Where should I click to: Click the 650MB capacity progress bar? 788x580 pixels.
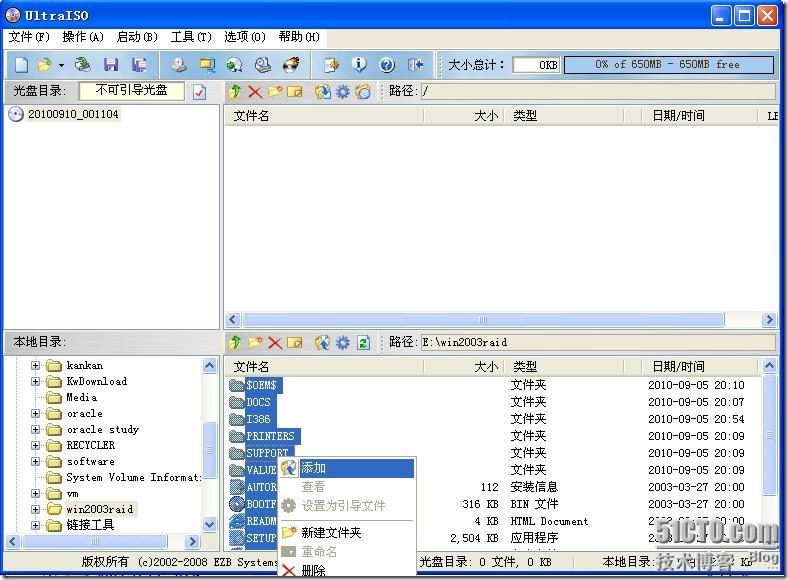[x=668, y=65]
